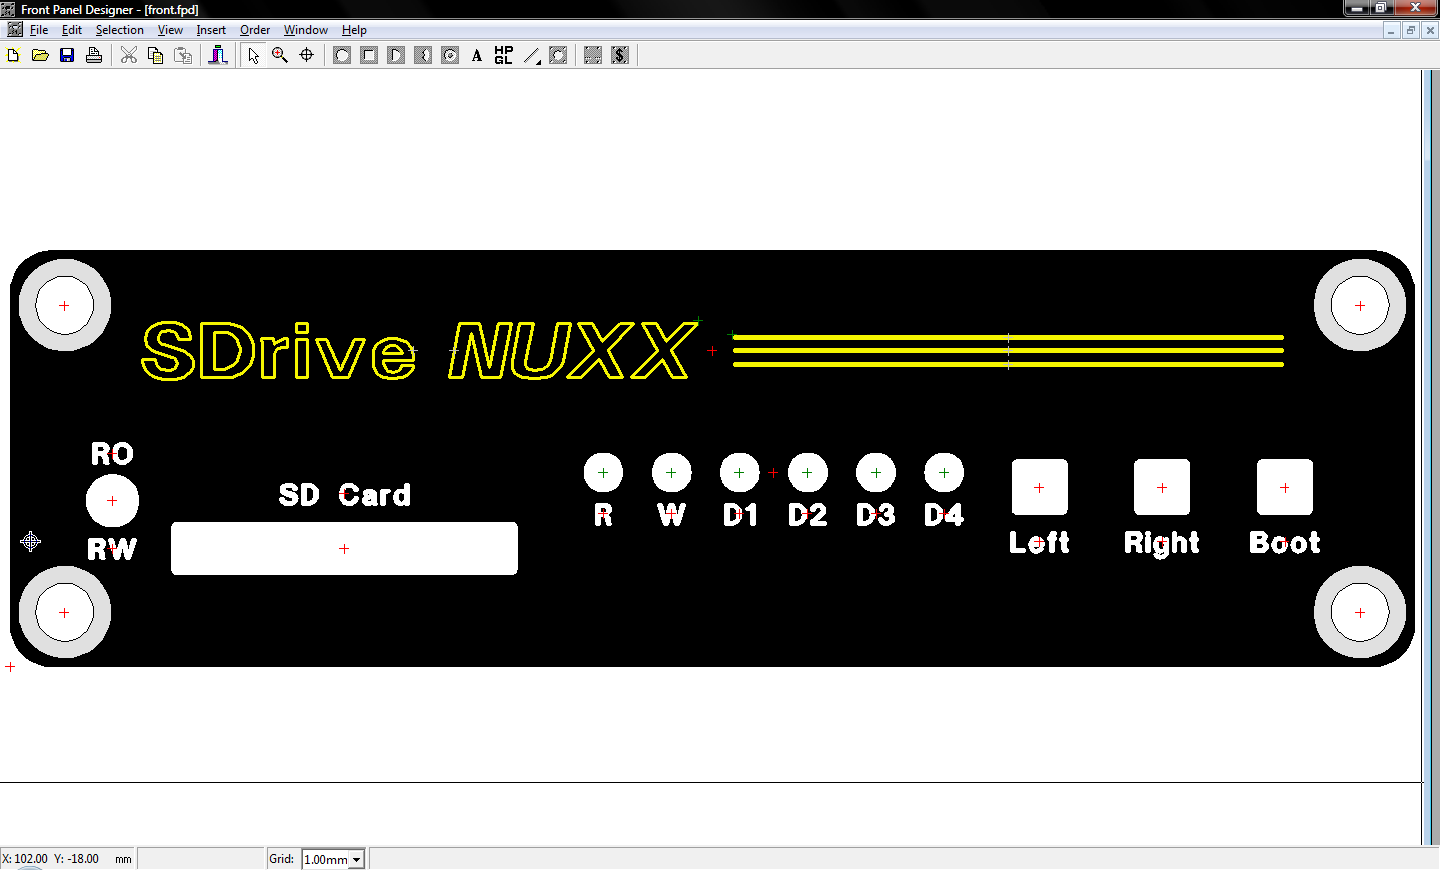Insert a D-hole element
Screen dimensions: 1440x870
click(396, 56)
